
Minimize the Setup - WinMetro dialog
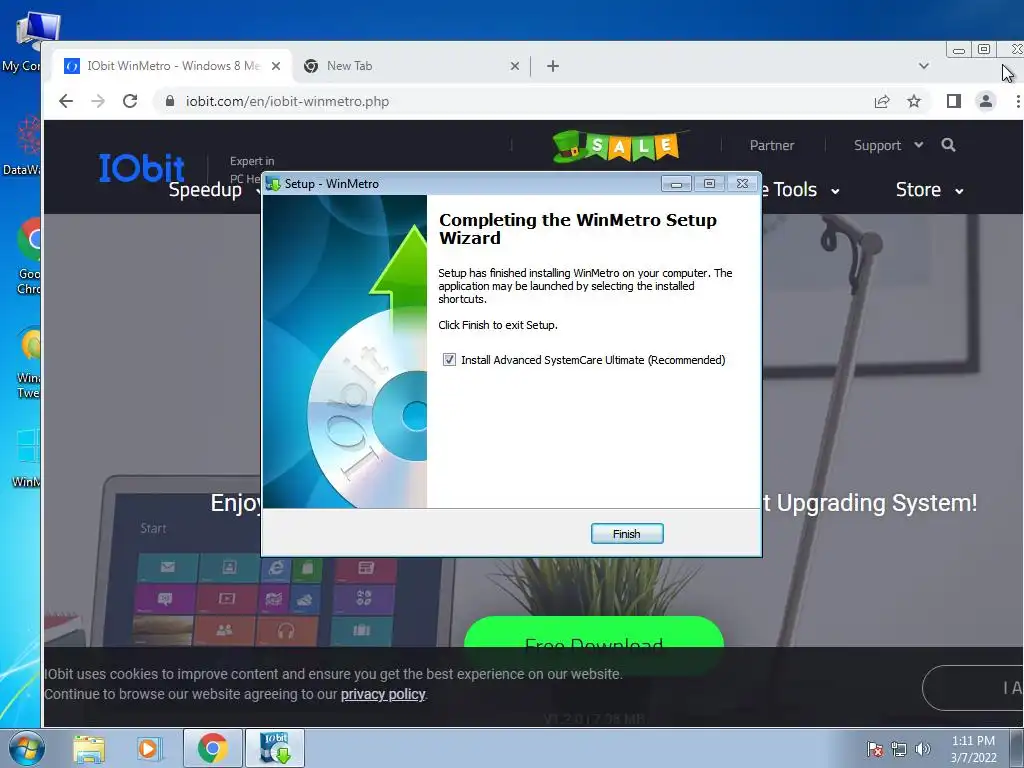[676, 184]
